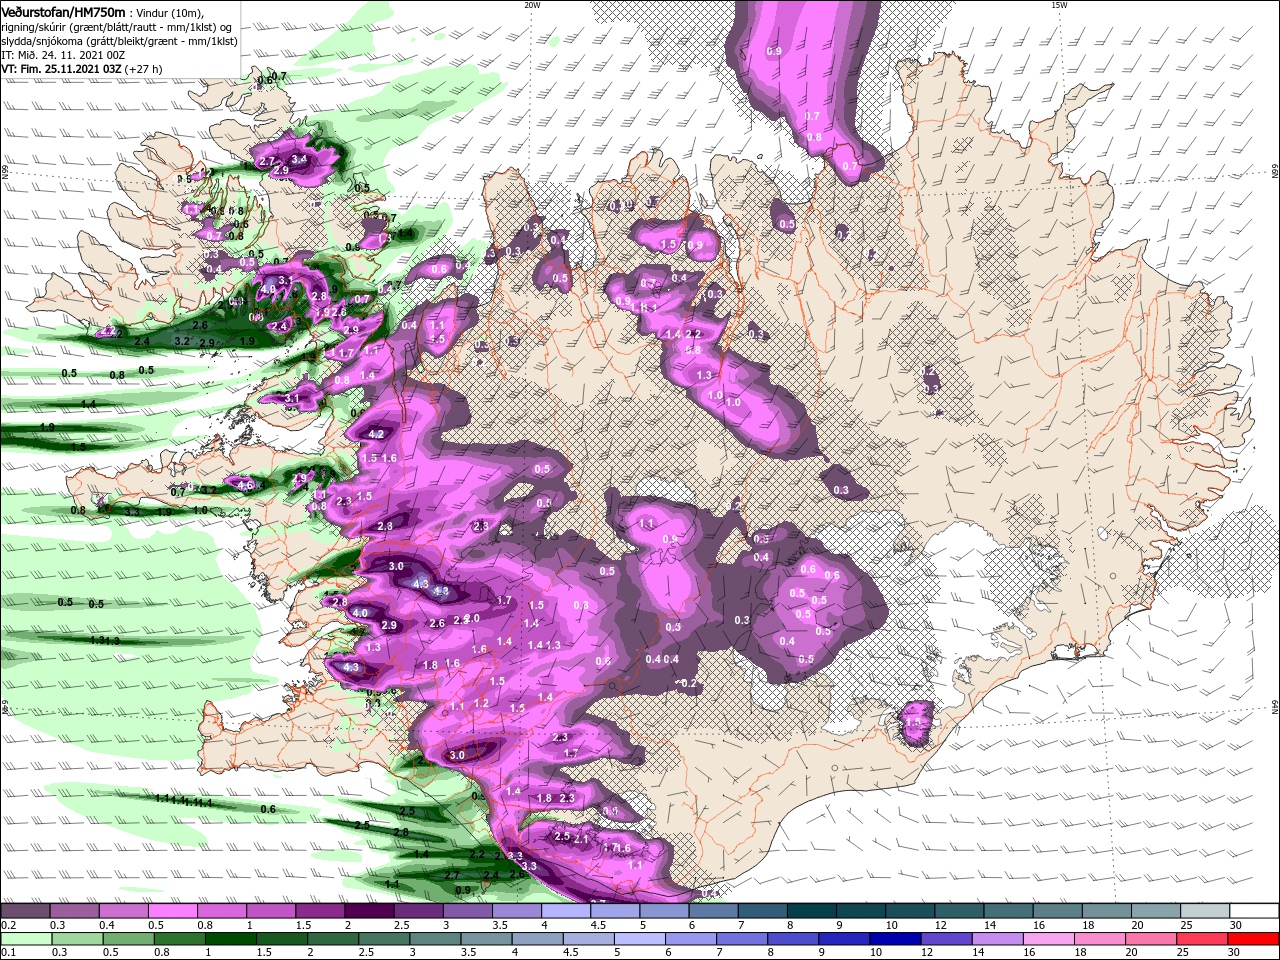Pick lower legend purple swatch from 12 to 14
The width and height of the screenshot is (1280, 960).
point(946,939)
